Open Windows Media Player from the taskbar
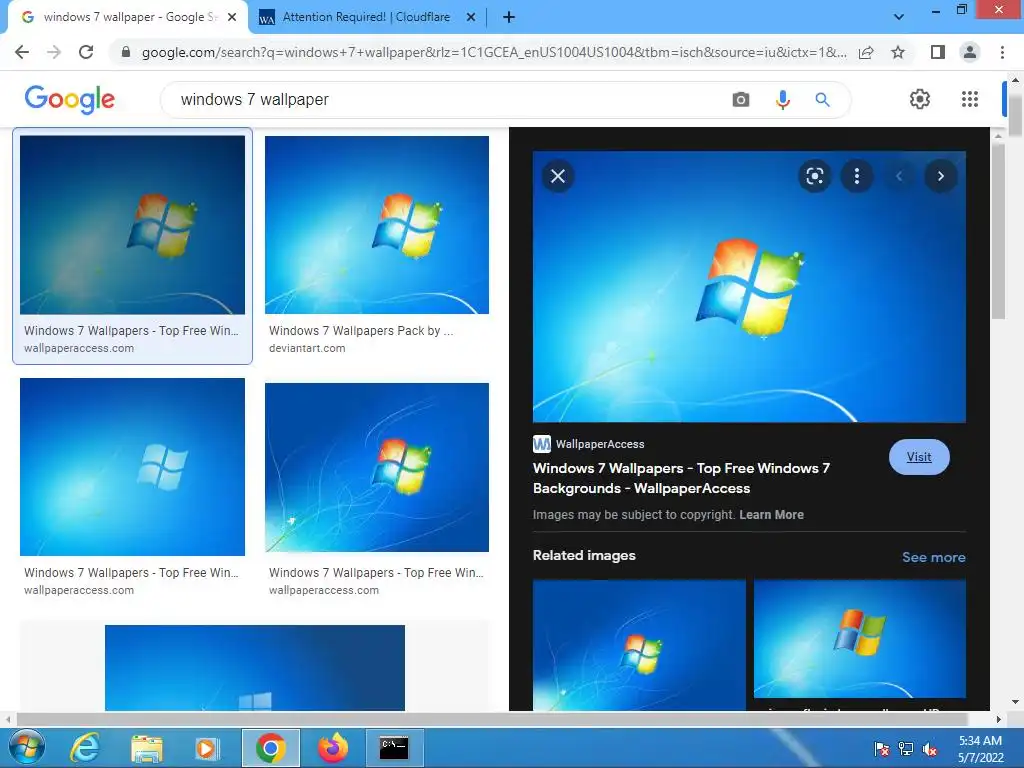Image resolution: width=1024 pixels, height=768 pixels. 208,748
